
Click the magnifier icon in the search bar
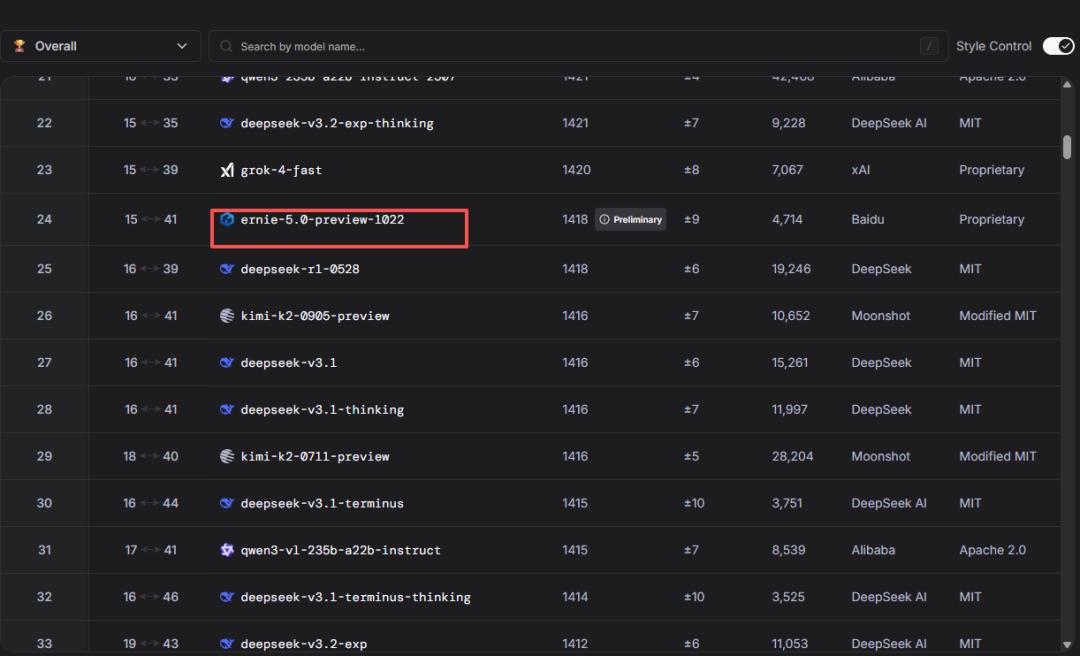point(227,46)
